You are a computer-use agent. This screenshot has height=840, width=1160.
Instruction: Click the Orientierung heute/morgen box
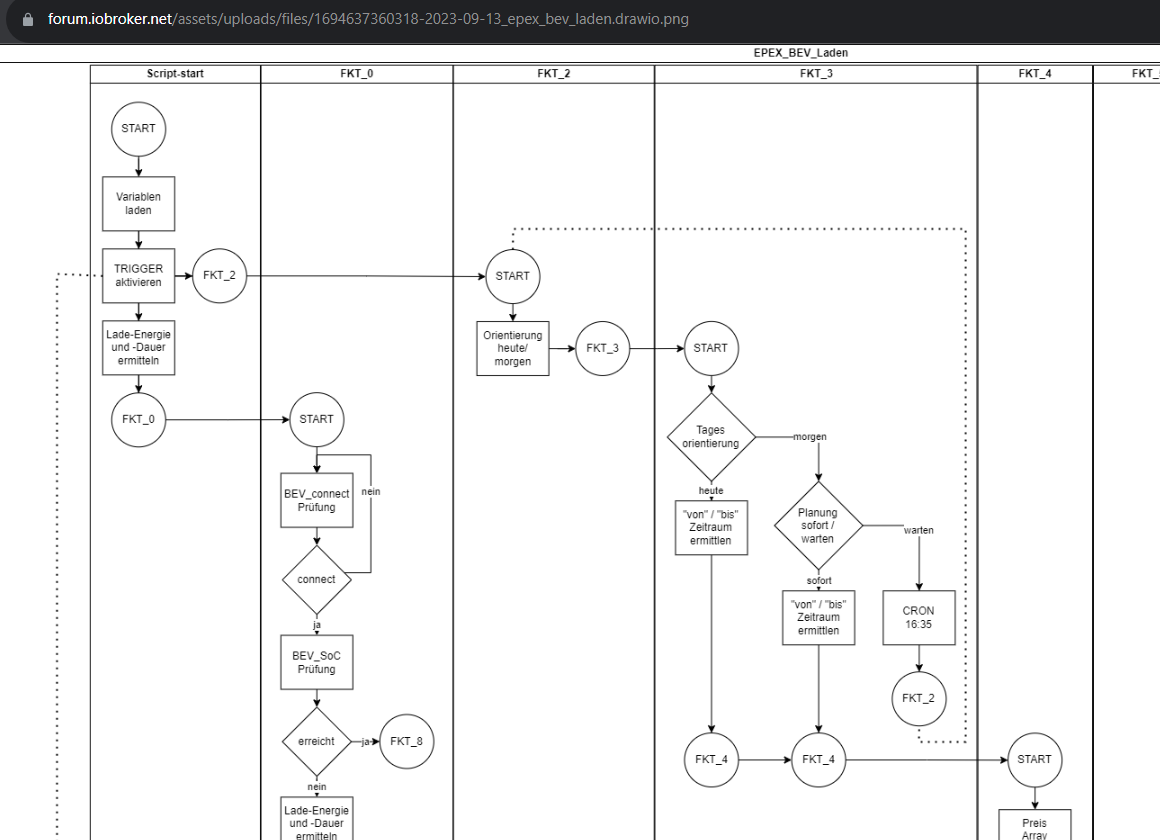click(x=512, y=348)
